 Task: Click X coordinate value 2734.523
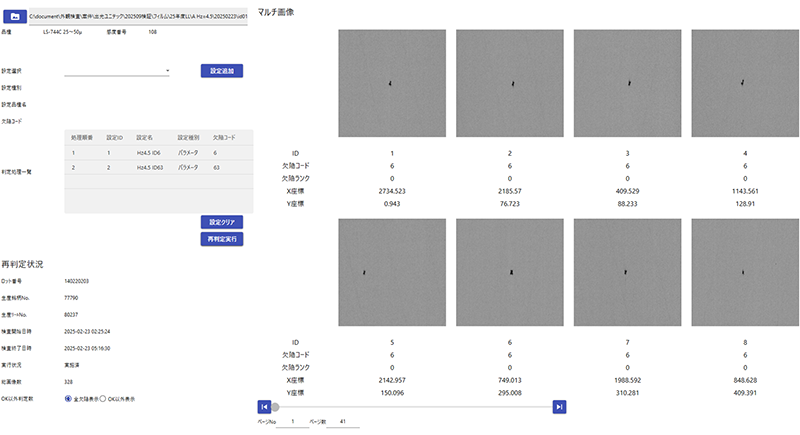pyautogui.click(x=392, y=191)
